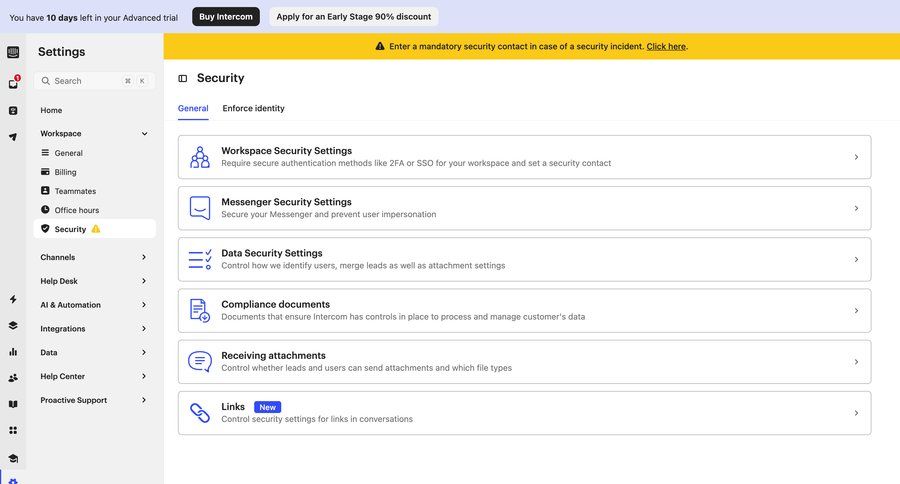This screenshot has width=900, height=484.
Task: Expand the Integrations section
Action: (144, 328)
